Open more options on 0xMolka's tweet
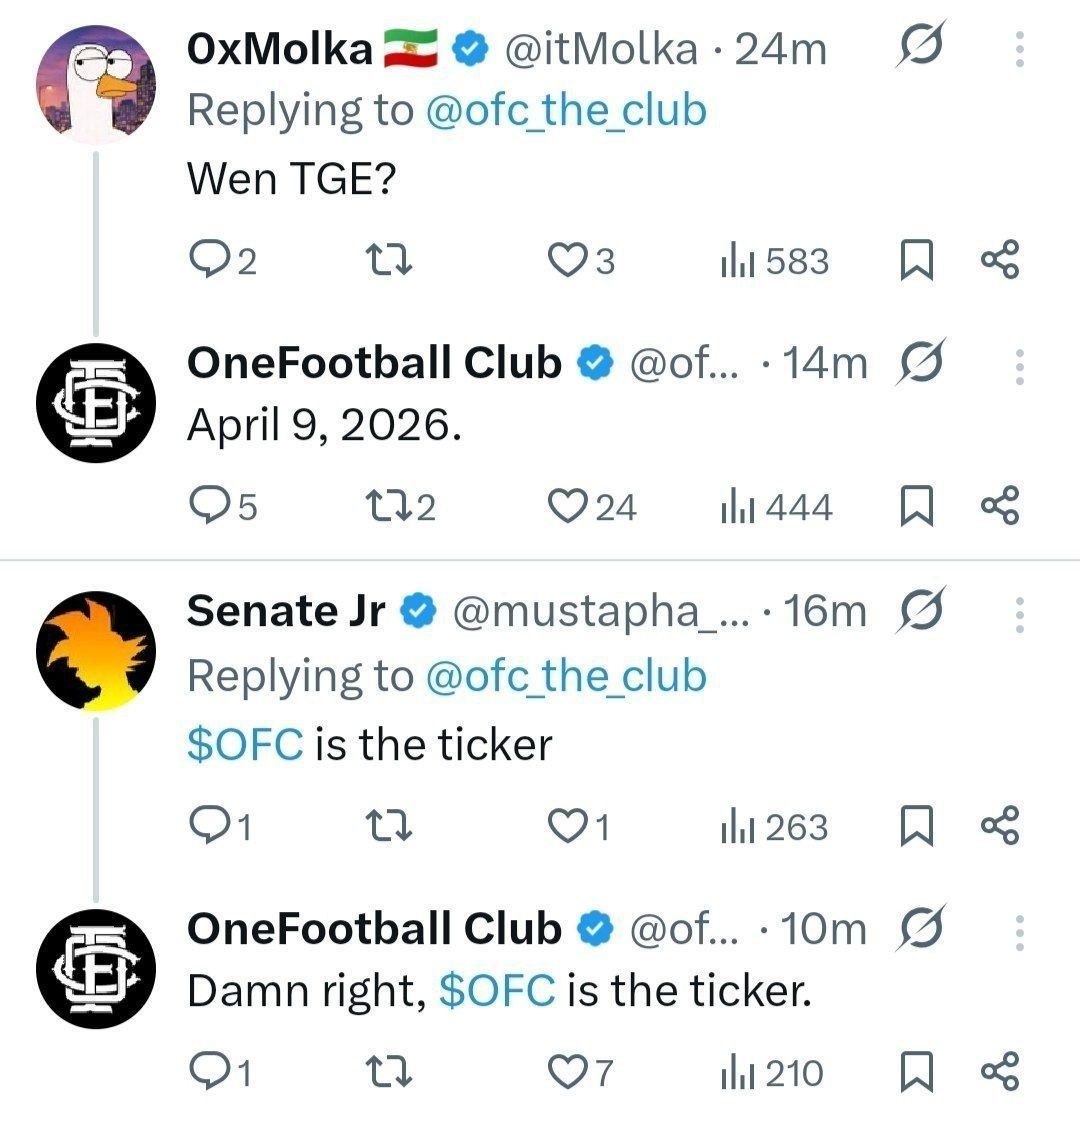The image size is (1080, 1122). point(1019,50)
